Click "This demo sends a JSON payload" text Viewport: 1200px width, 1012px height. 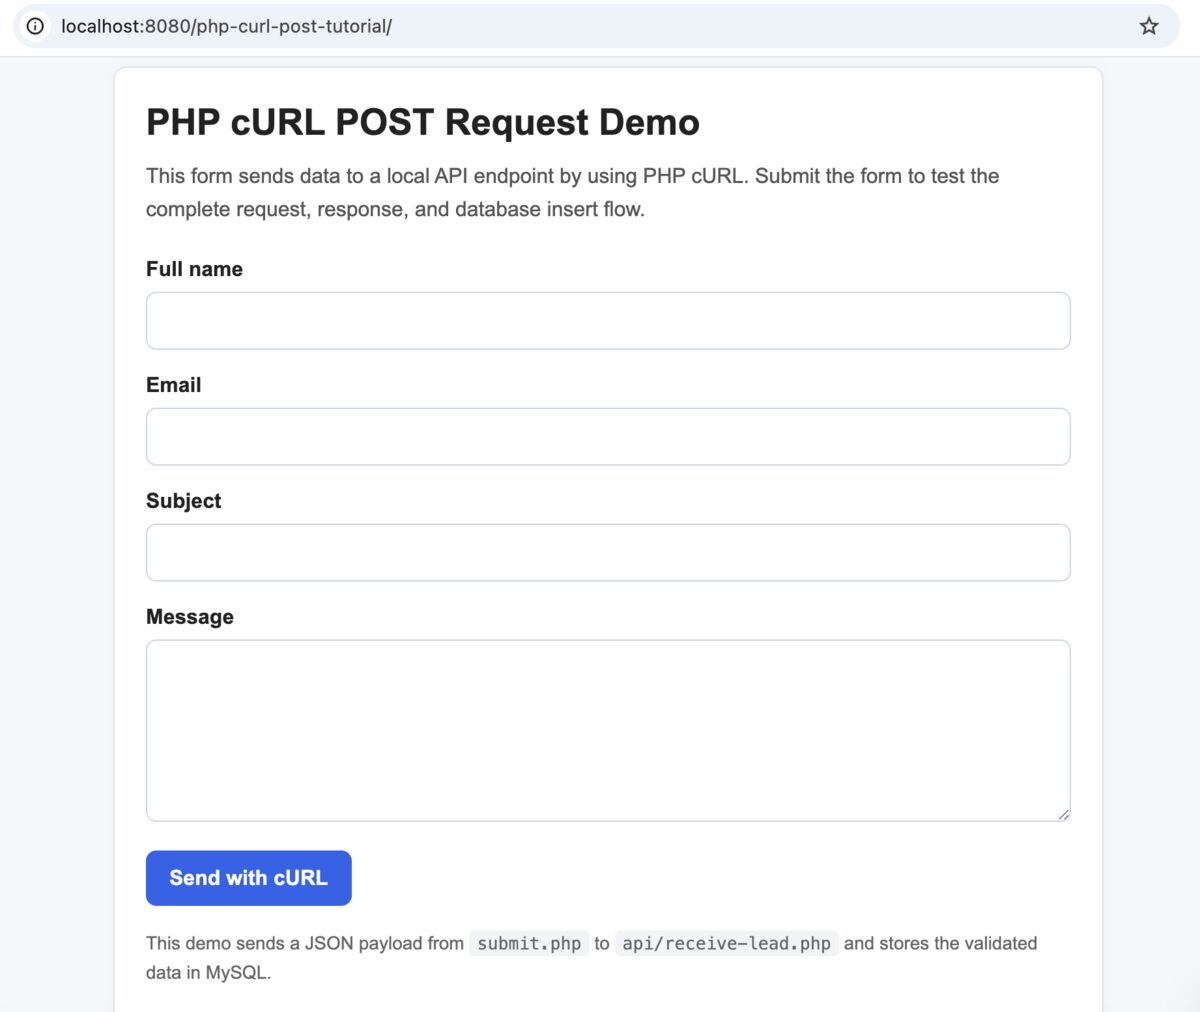304,943
